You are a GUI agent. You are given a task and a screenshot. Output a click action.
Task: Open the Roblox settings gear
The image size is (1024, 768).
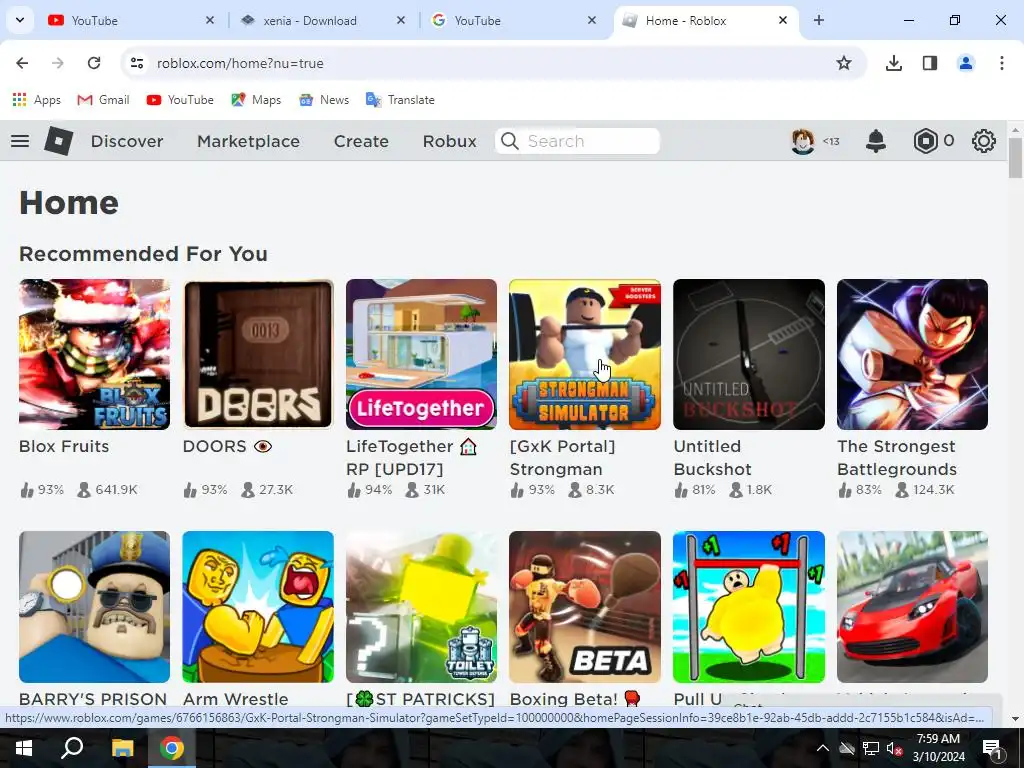tap(984, 141)
